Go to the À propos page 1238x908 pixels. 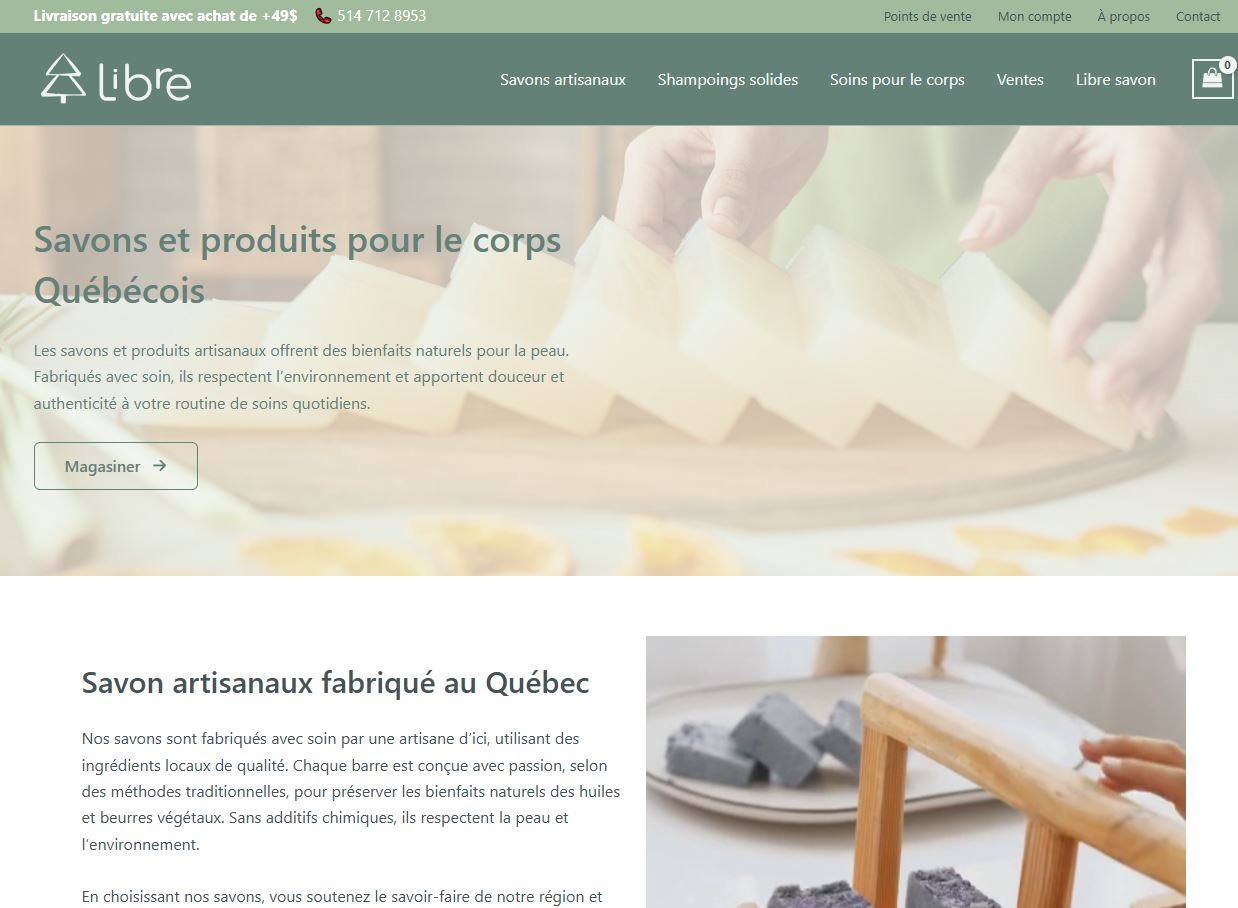click(1123, 16)
